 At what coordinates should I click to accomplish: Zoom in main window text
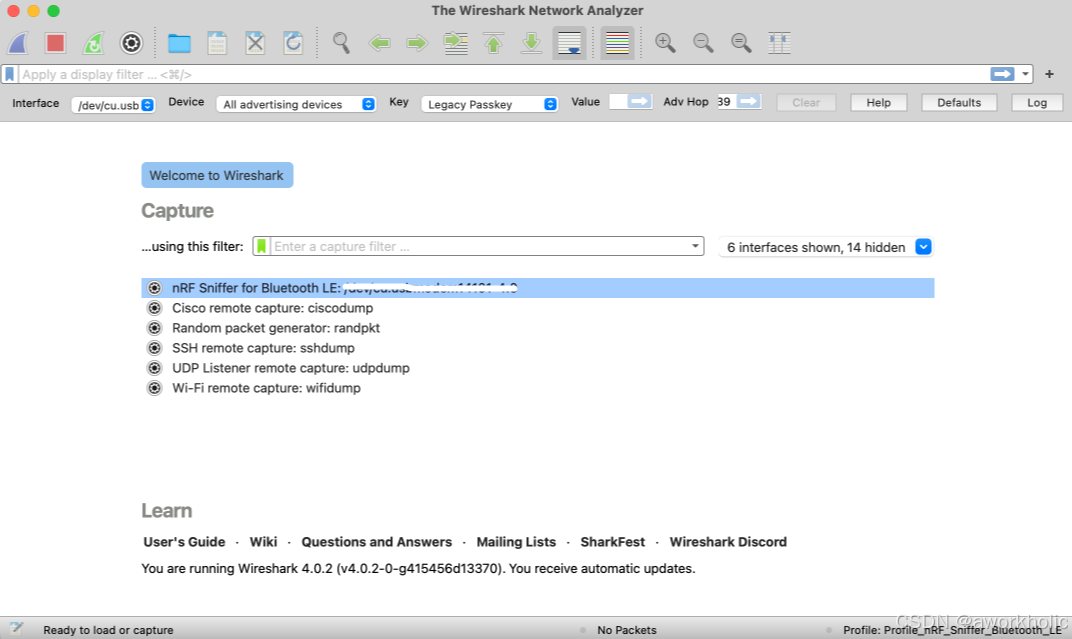pyautogui.click(x=665, y=43)
